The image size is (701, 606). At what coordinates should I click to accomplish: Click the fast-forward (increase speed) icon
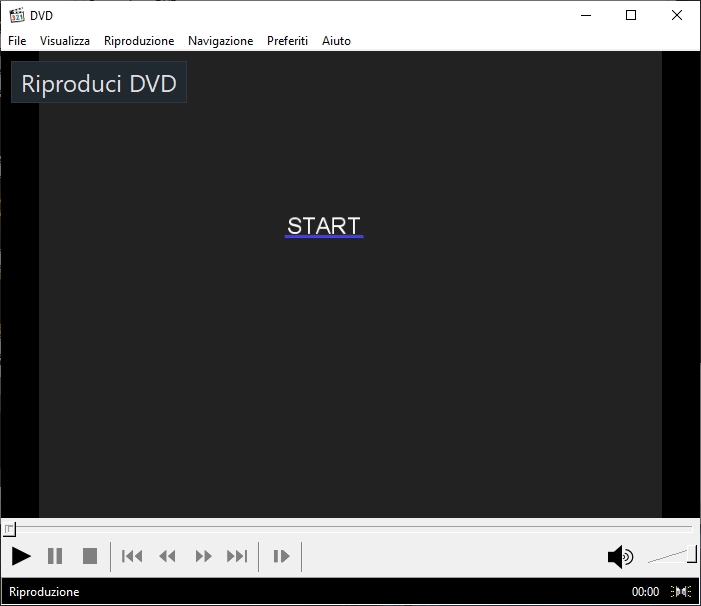tap(203, 556)
